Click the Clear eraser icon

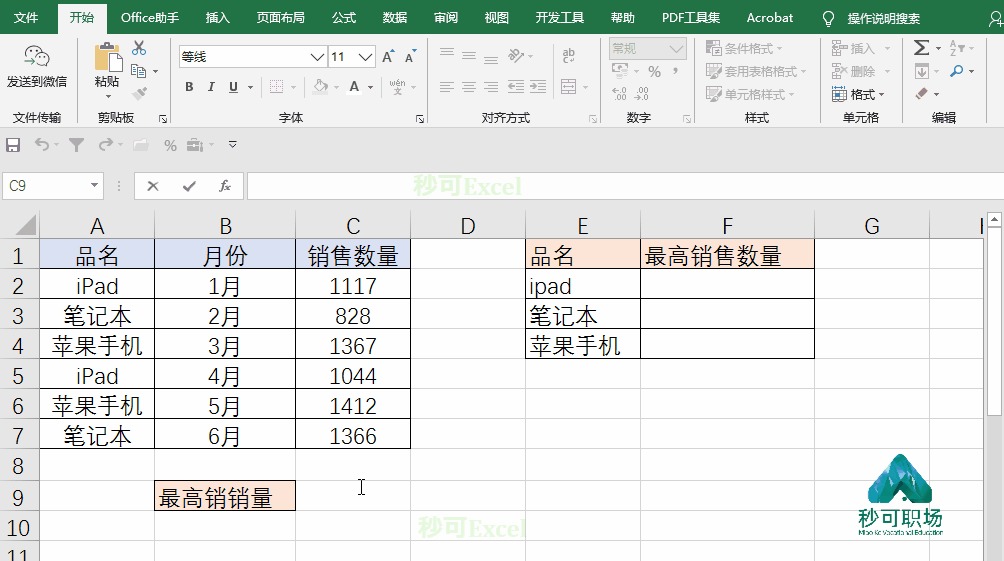(x=921, y=94)
